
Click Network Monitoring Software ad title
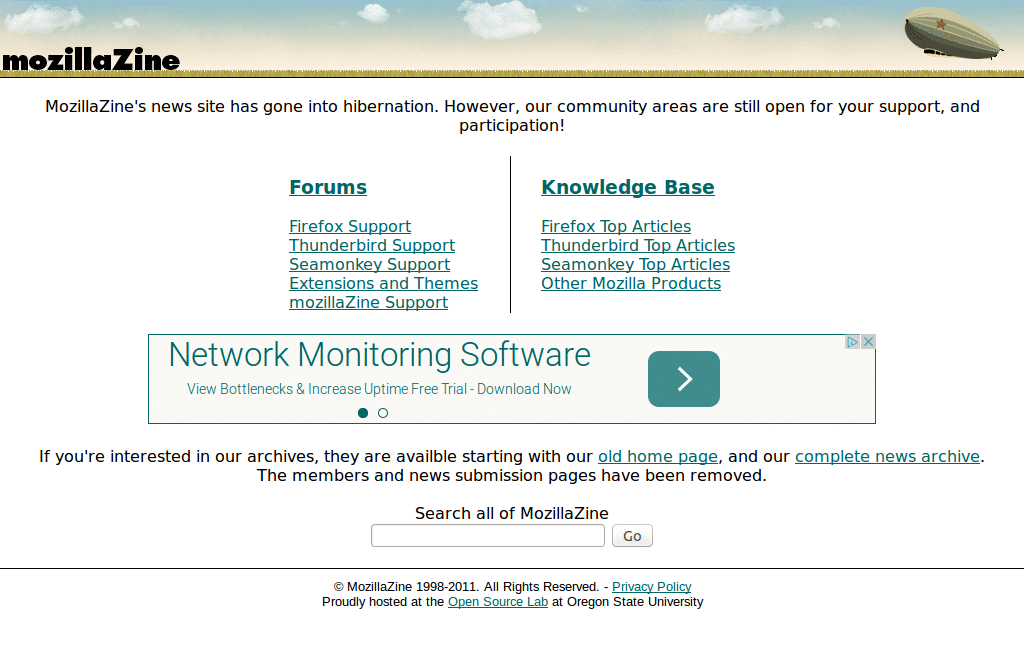tap(379, 355)
